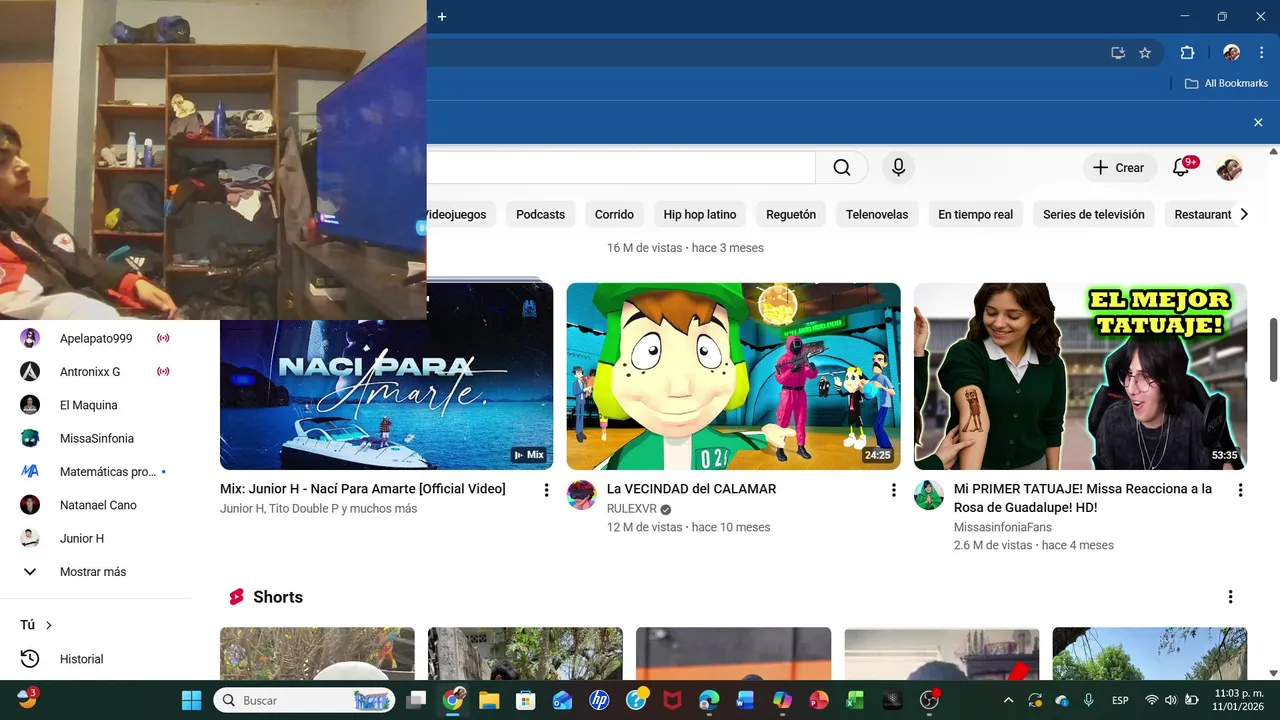The image size is (1280, 720).
Task: Open All Bookmarks folder
Action: (1226, 84)
